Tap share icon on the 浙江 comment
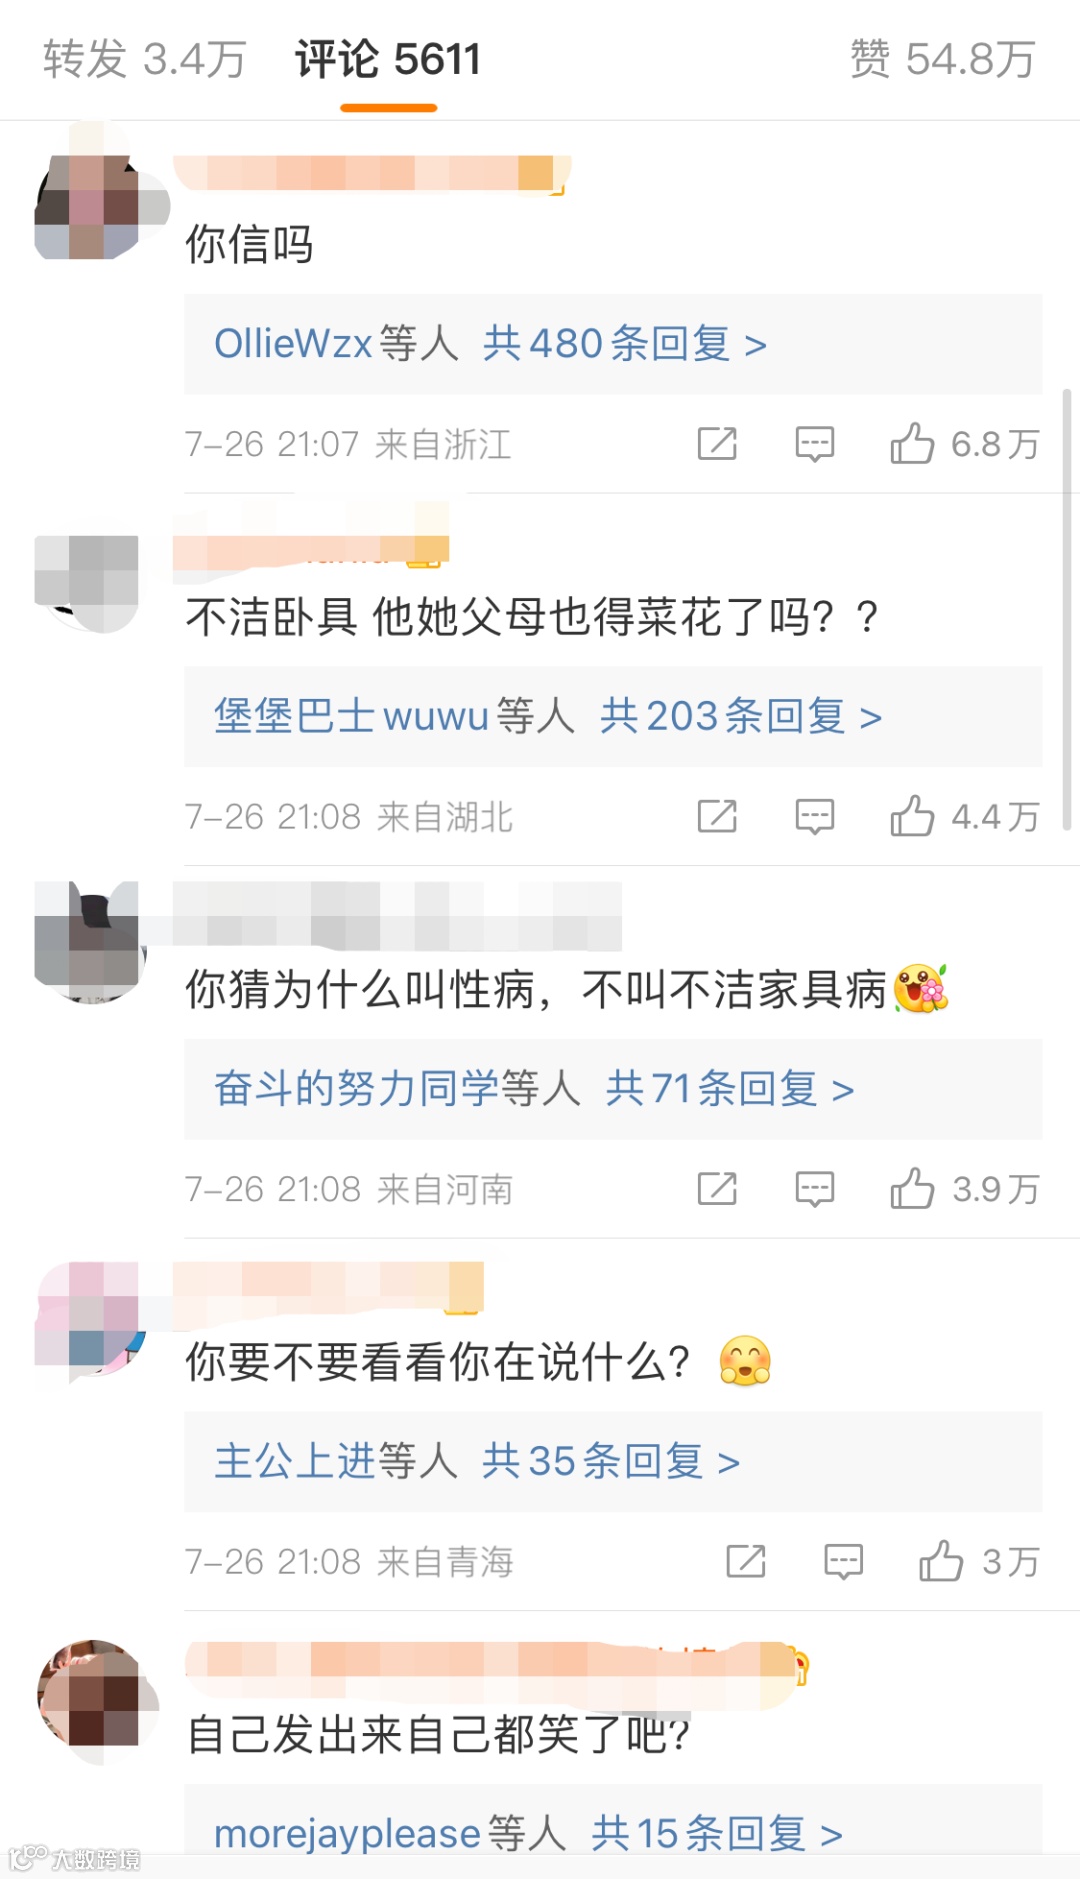Image resolution: width=1080 pixels, height=1879 pixels. 717,444
